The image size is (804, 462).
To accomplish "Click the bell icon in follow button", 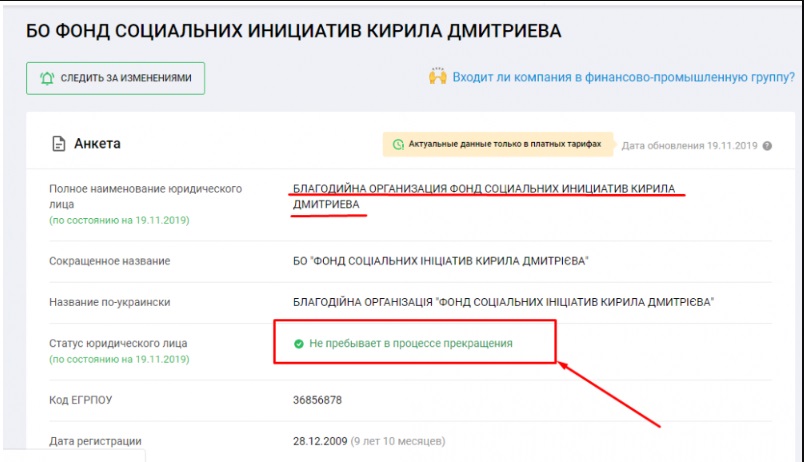I will 46,78.
